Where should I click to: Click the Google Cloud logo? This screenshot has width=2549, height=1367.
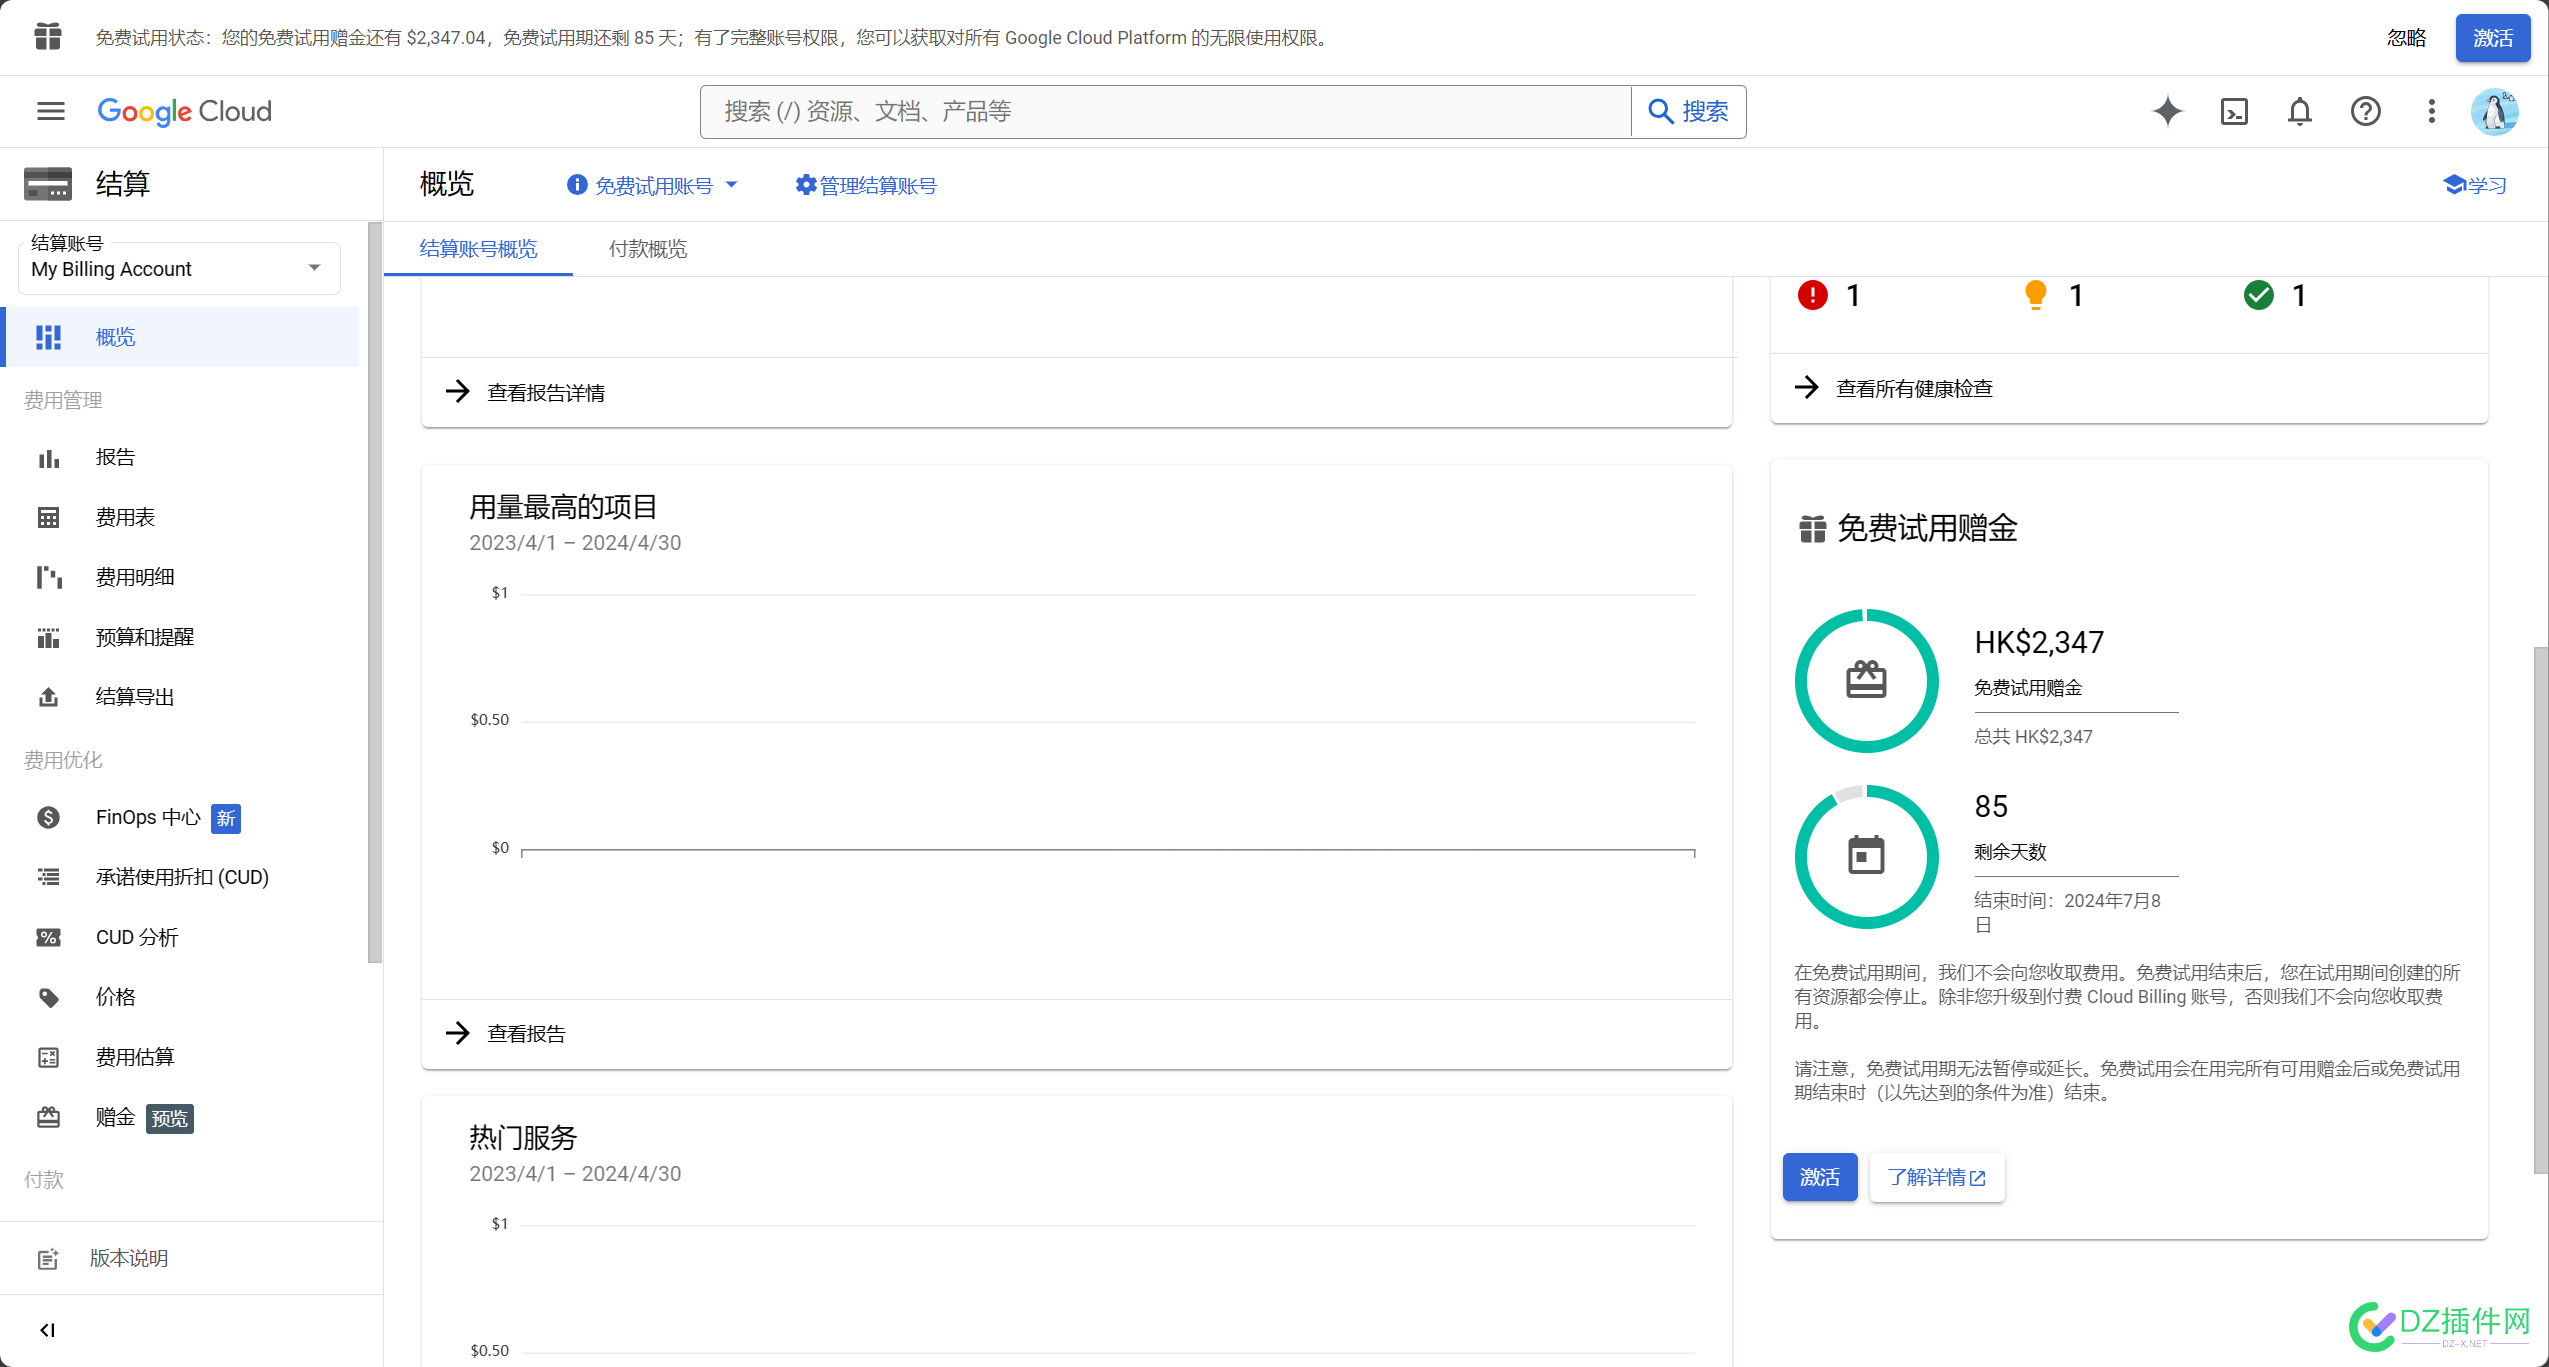(x=184, y=111)
